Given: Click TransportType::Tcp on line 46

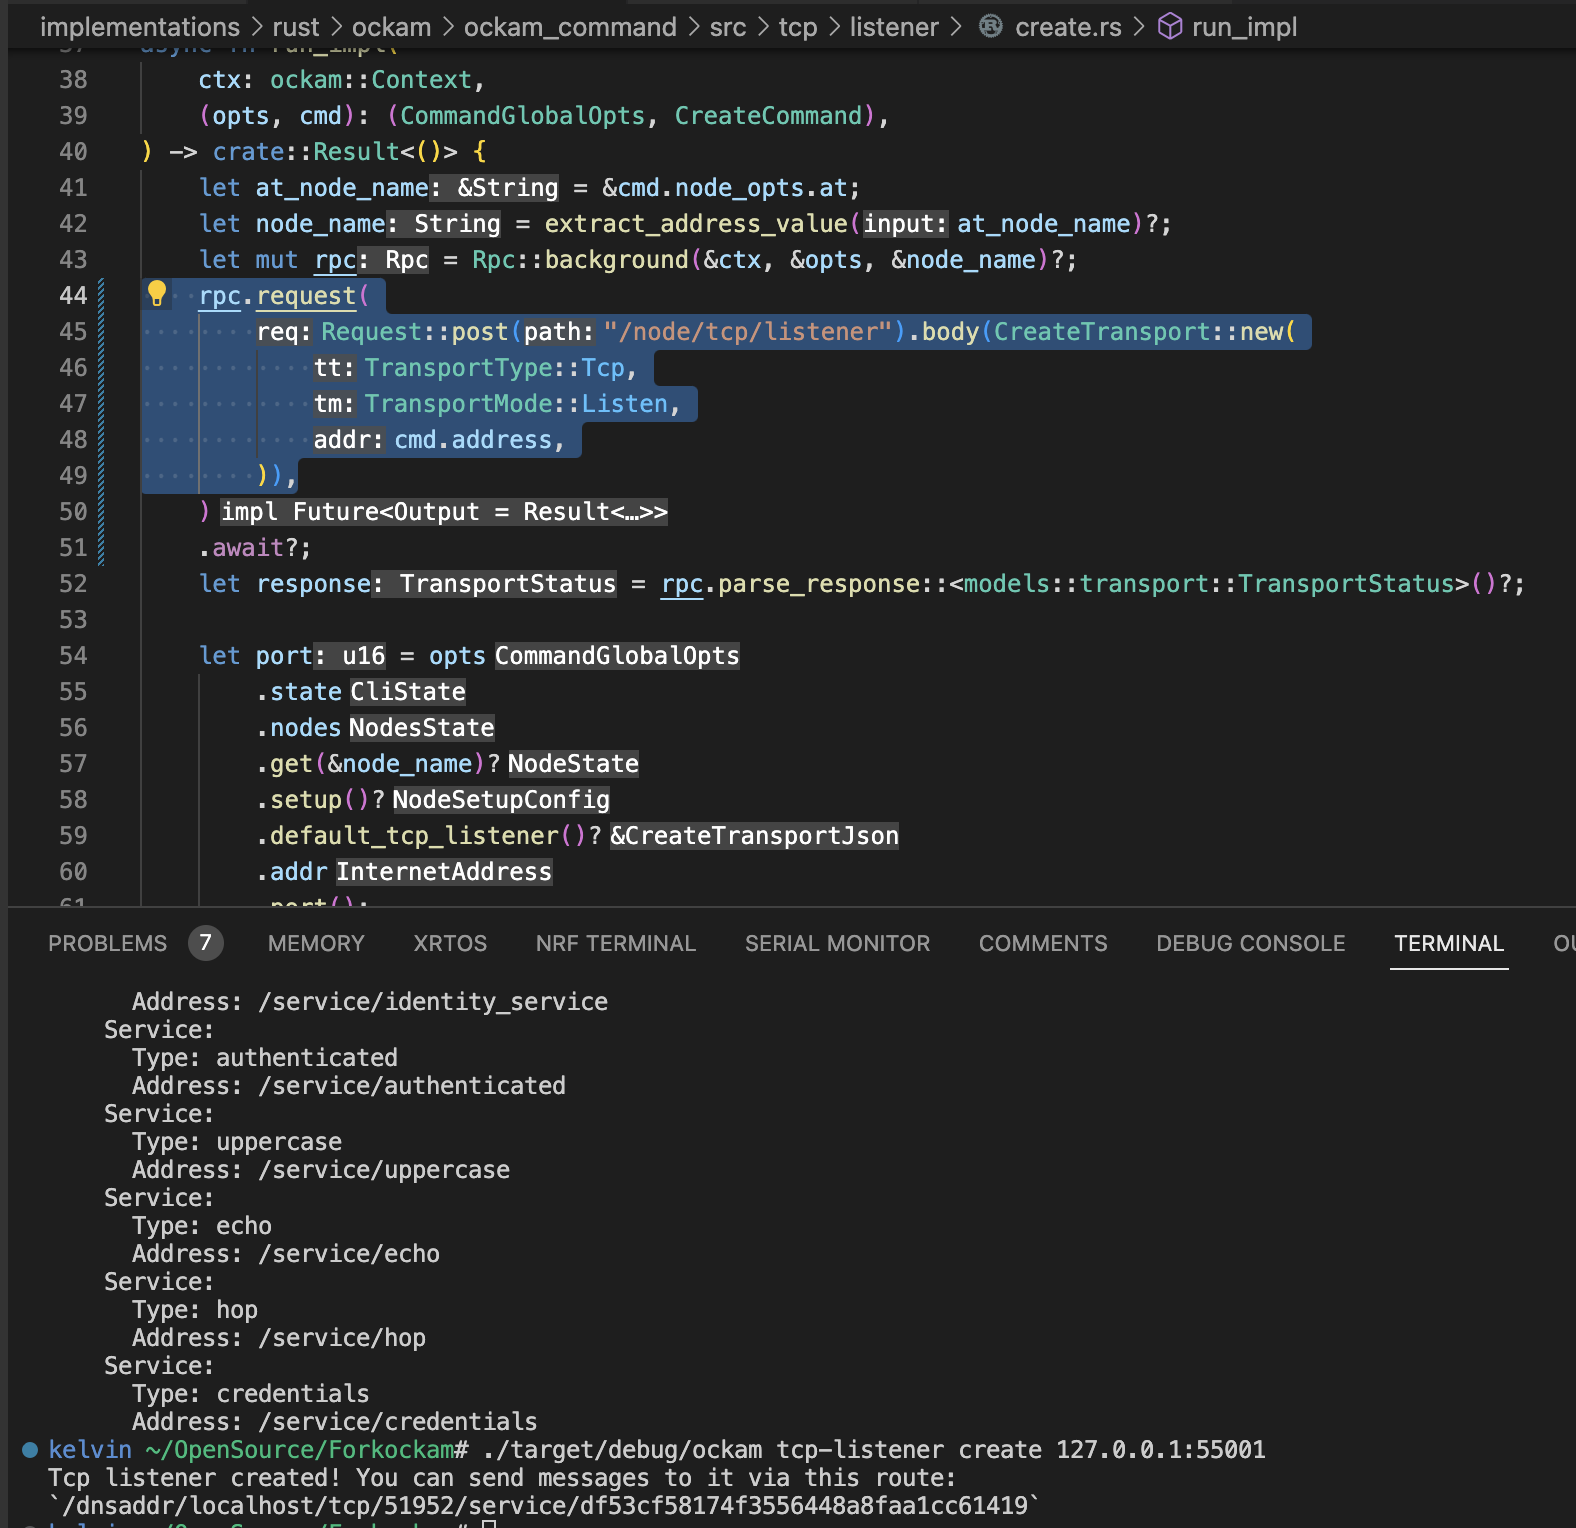Looking at the screenshot, I should [495, 367].
